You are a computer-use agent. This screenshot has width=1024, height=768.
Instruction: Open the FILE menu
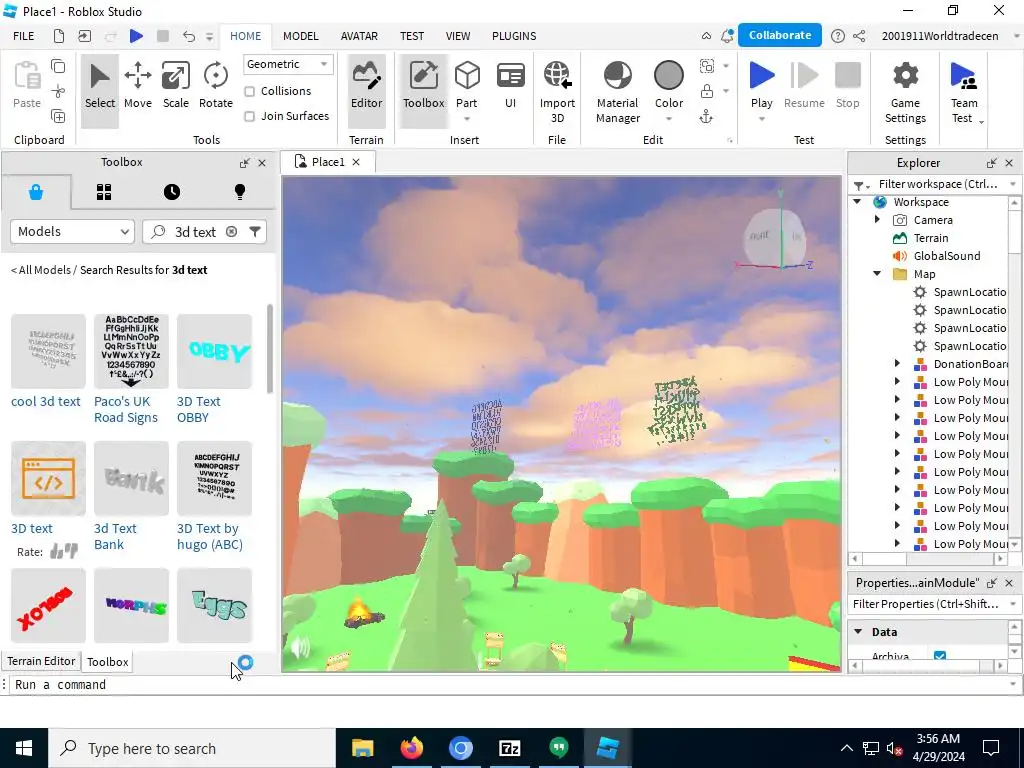(x=24, y=36)
